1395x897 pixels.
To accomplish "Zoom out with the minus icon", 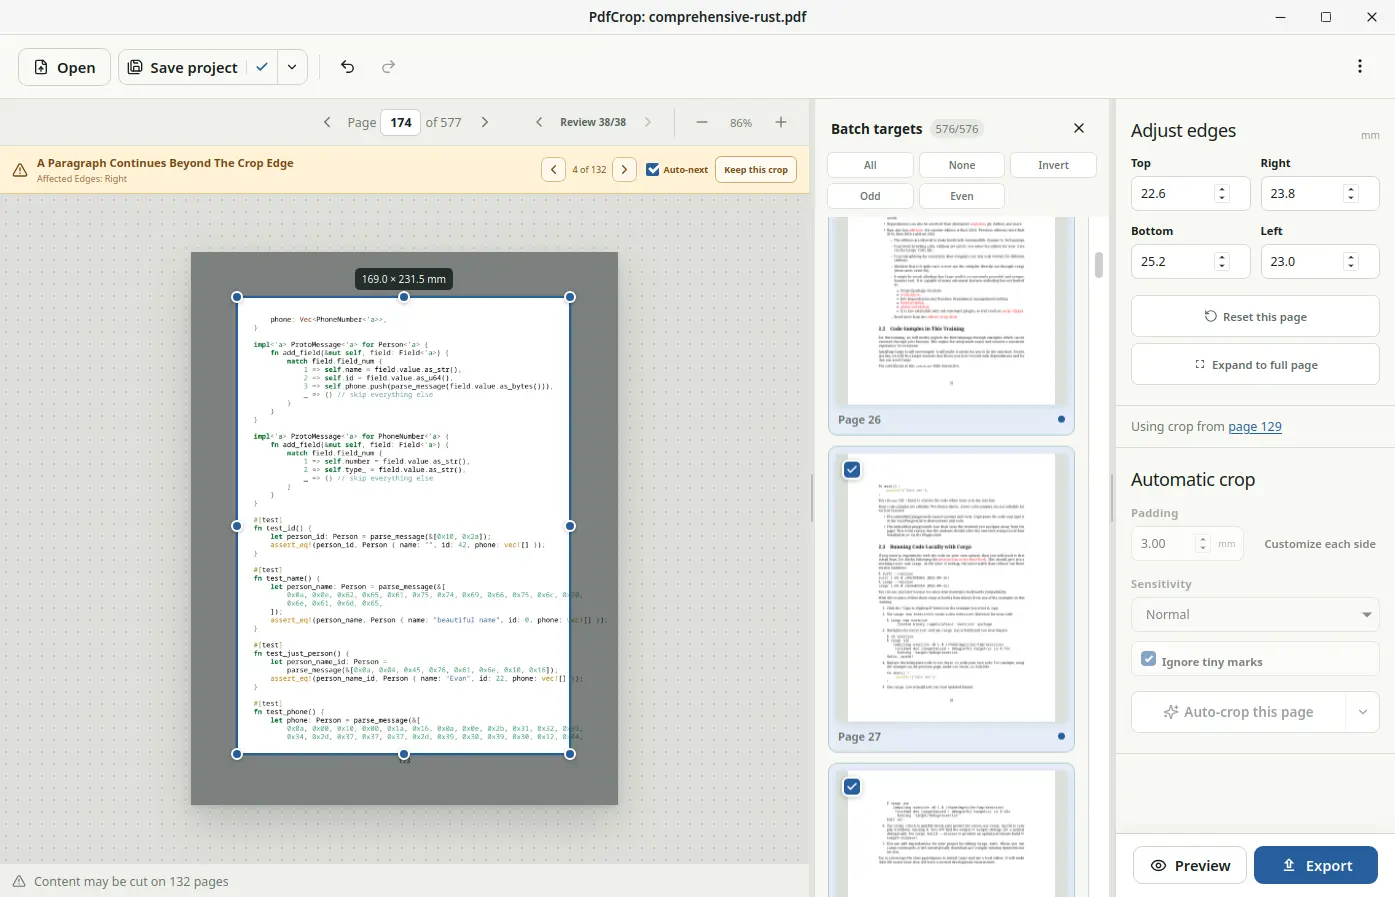I will tap(702, 122).
